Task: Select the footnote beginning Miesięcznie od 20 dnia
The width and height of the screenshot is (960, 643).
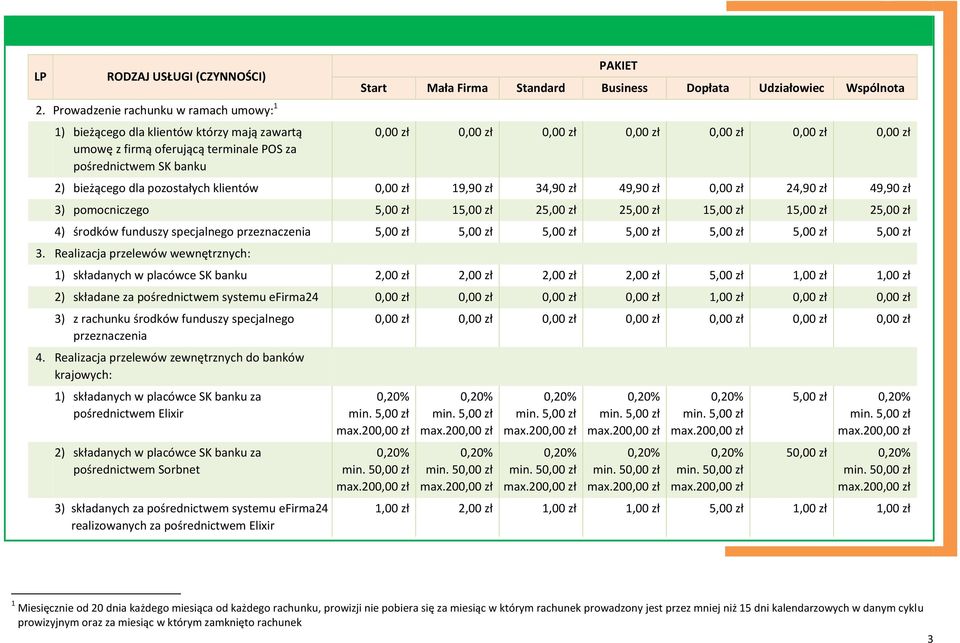Action: pyautogui.click(x=468, y=615)
